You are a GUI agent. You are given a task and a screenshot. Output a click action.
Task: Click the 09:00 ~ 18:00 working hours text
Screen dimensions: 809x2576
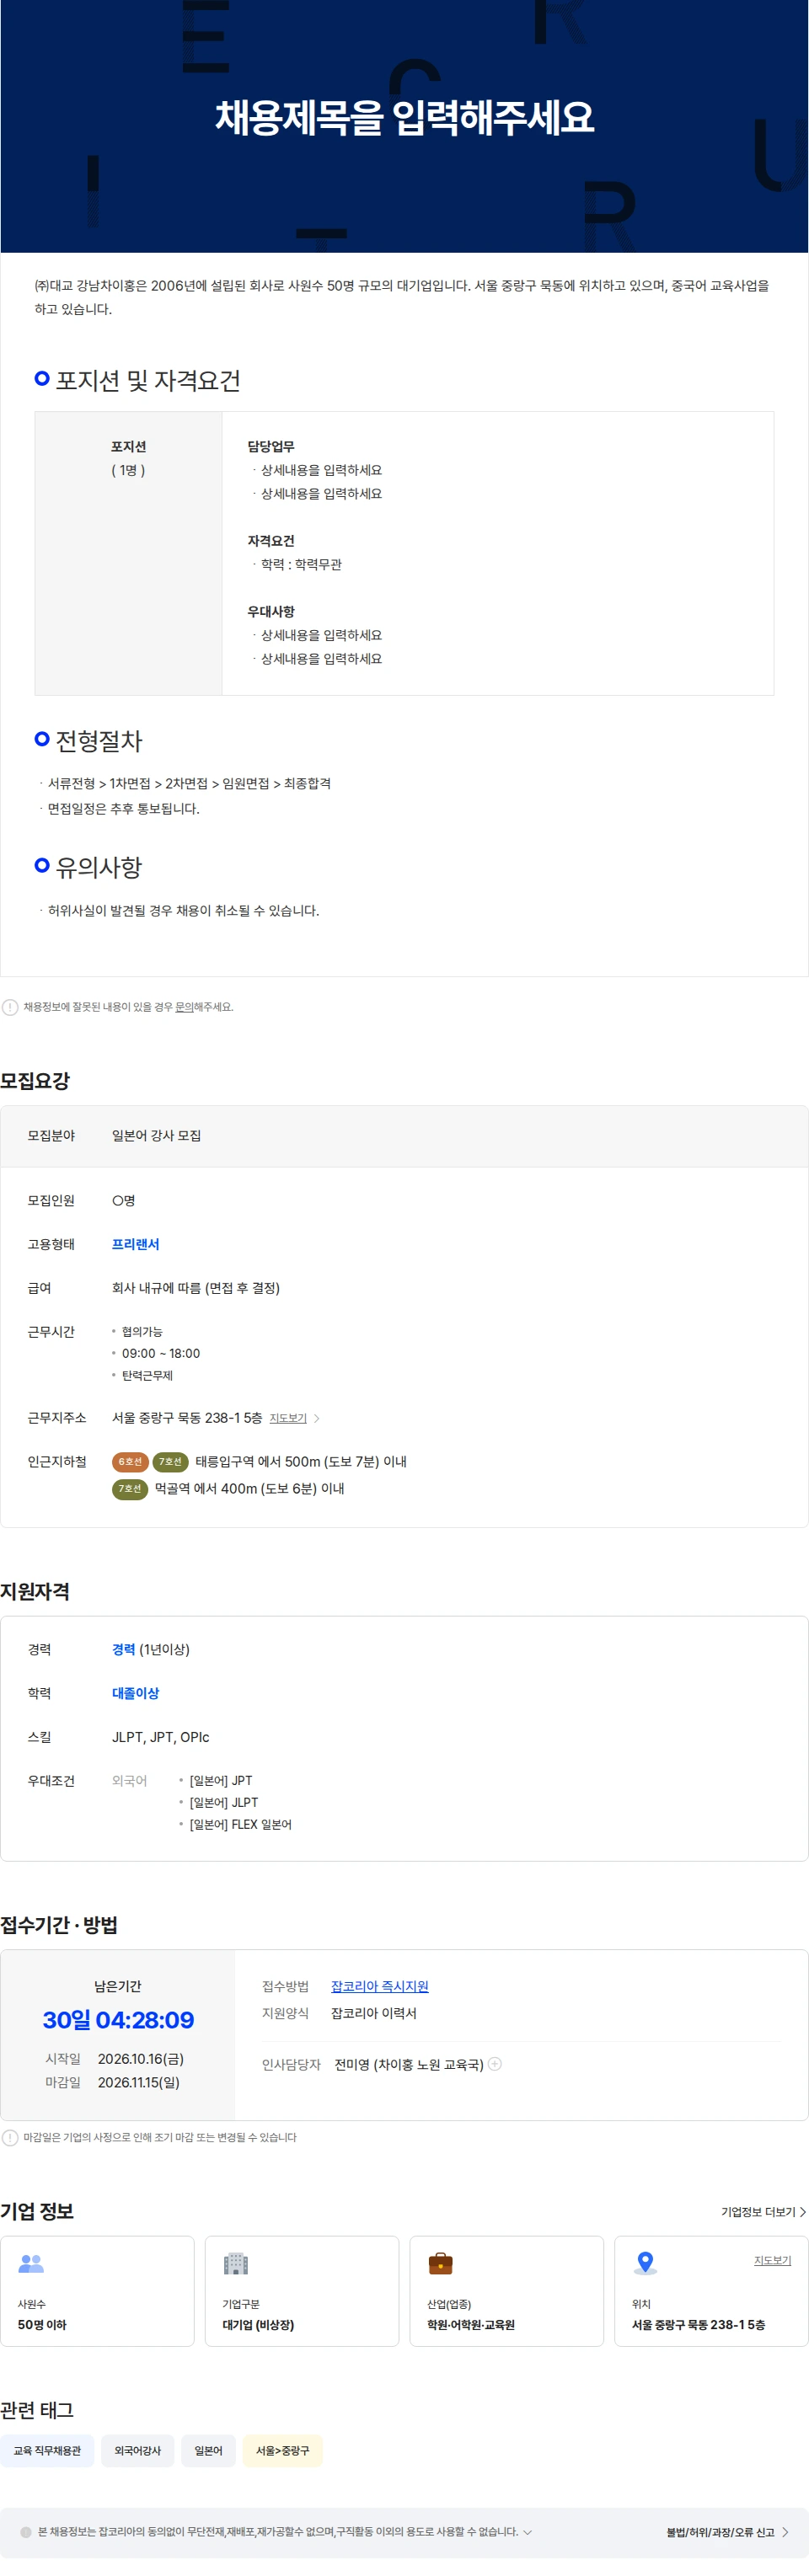coord(161,1354)
